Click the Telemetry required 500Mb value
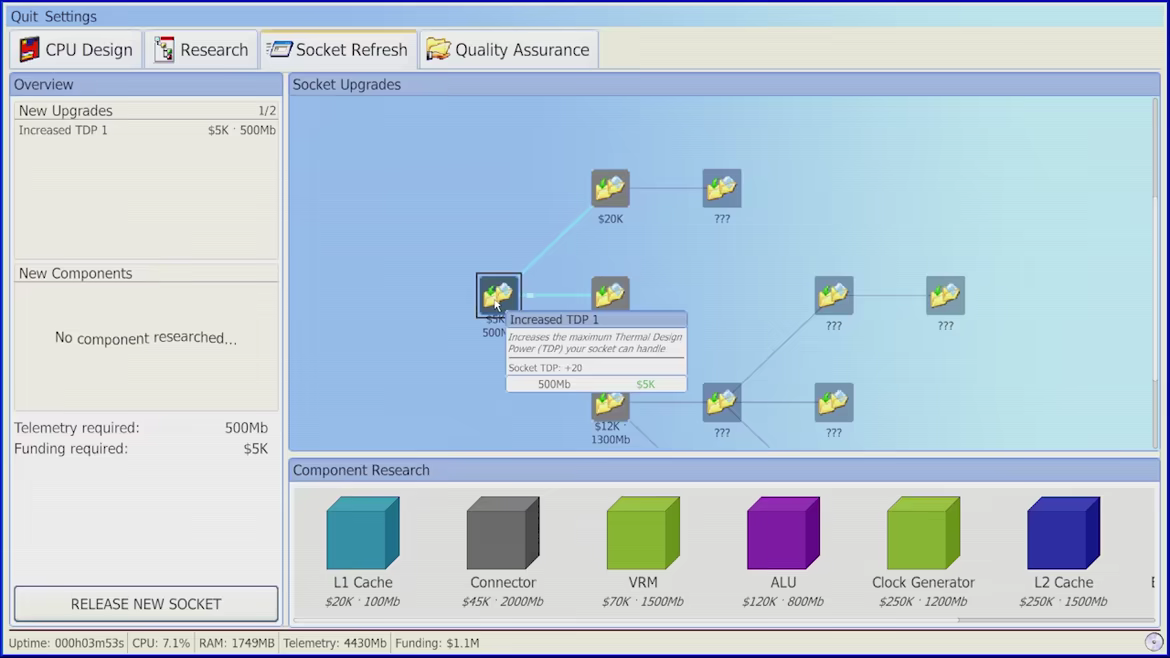Viewport: 1170px width, 658px height. pyautogui.click(x=246, y=427)
